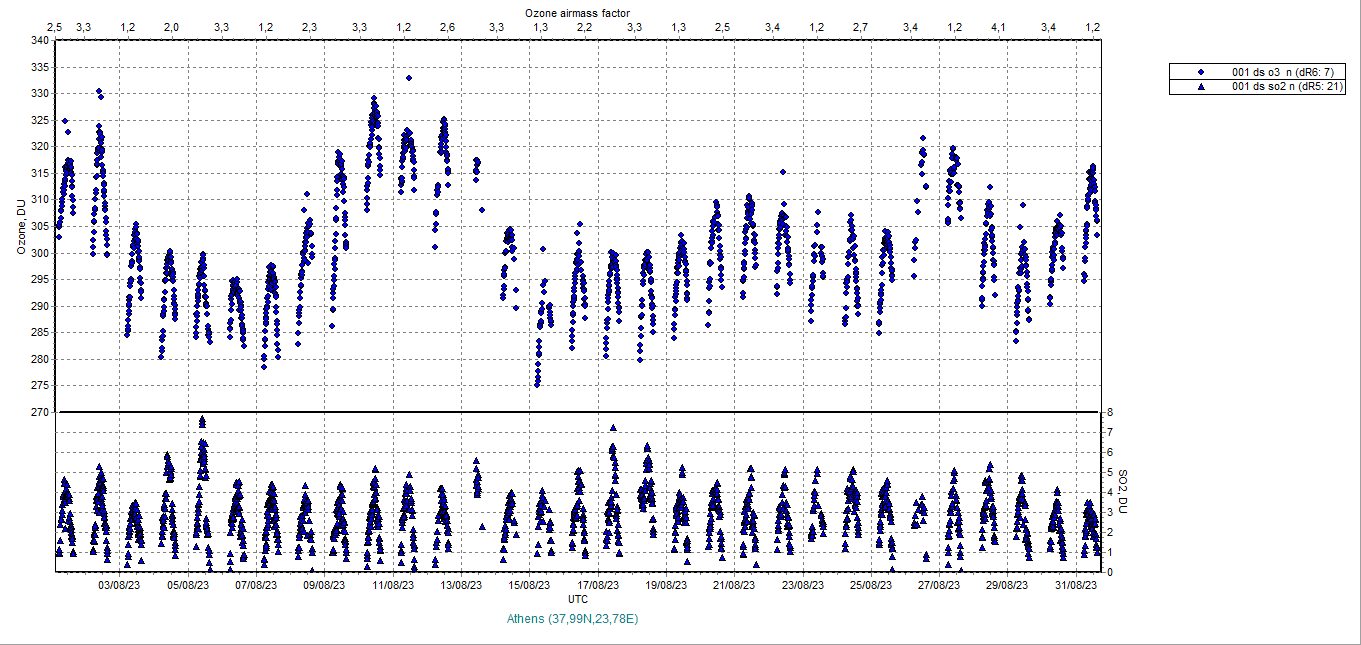
Task: Click the "Ozone airmass factor" top axis title
Action: tap(577, 12)
